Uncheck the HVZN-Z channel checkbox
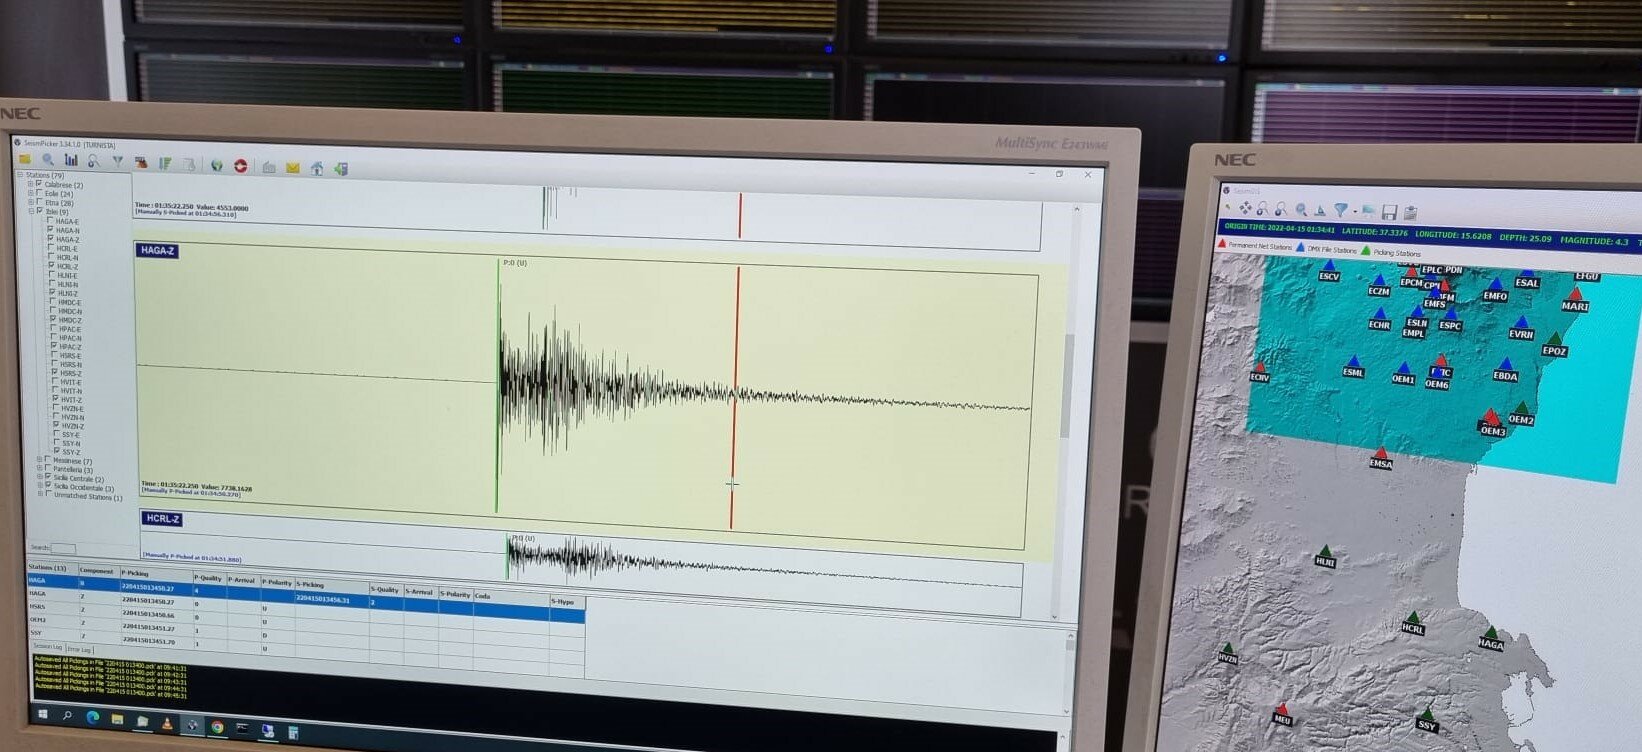Viewport: 1642px width, 752px height. coord(55,425)
